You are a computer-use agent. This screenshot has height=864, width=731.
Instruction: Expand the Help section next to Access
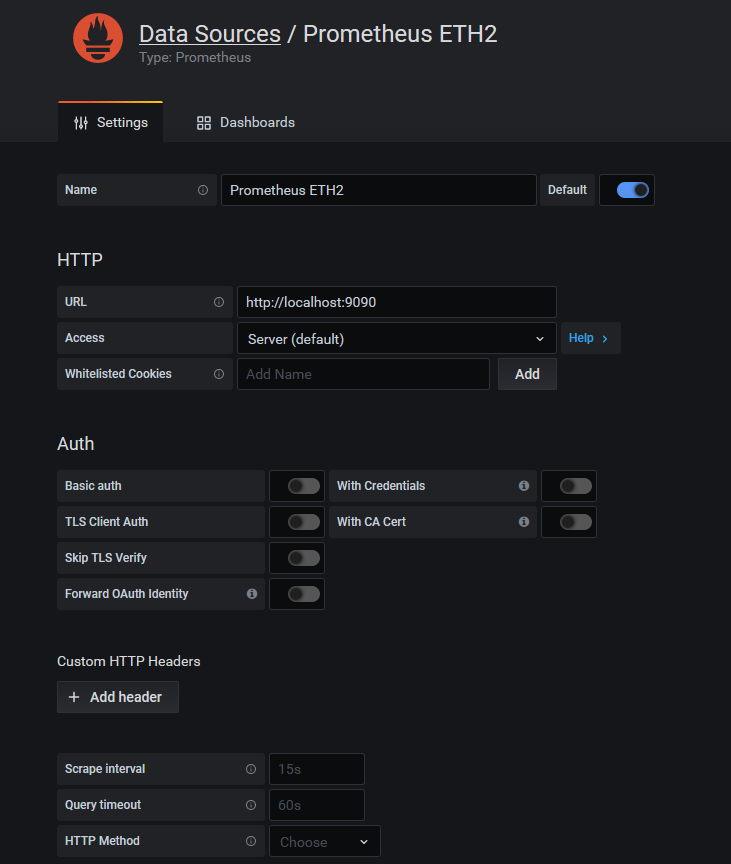pyautogui.click(x=591, y=338)
